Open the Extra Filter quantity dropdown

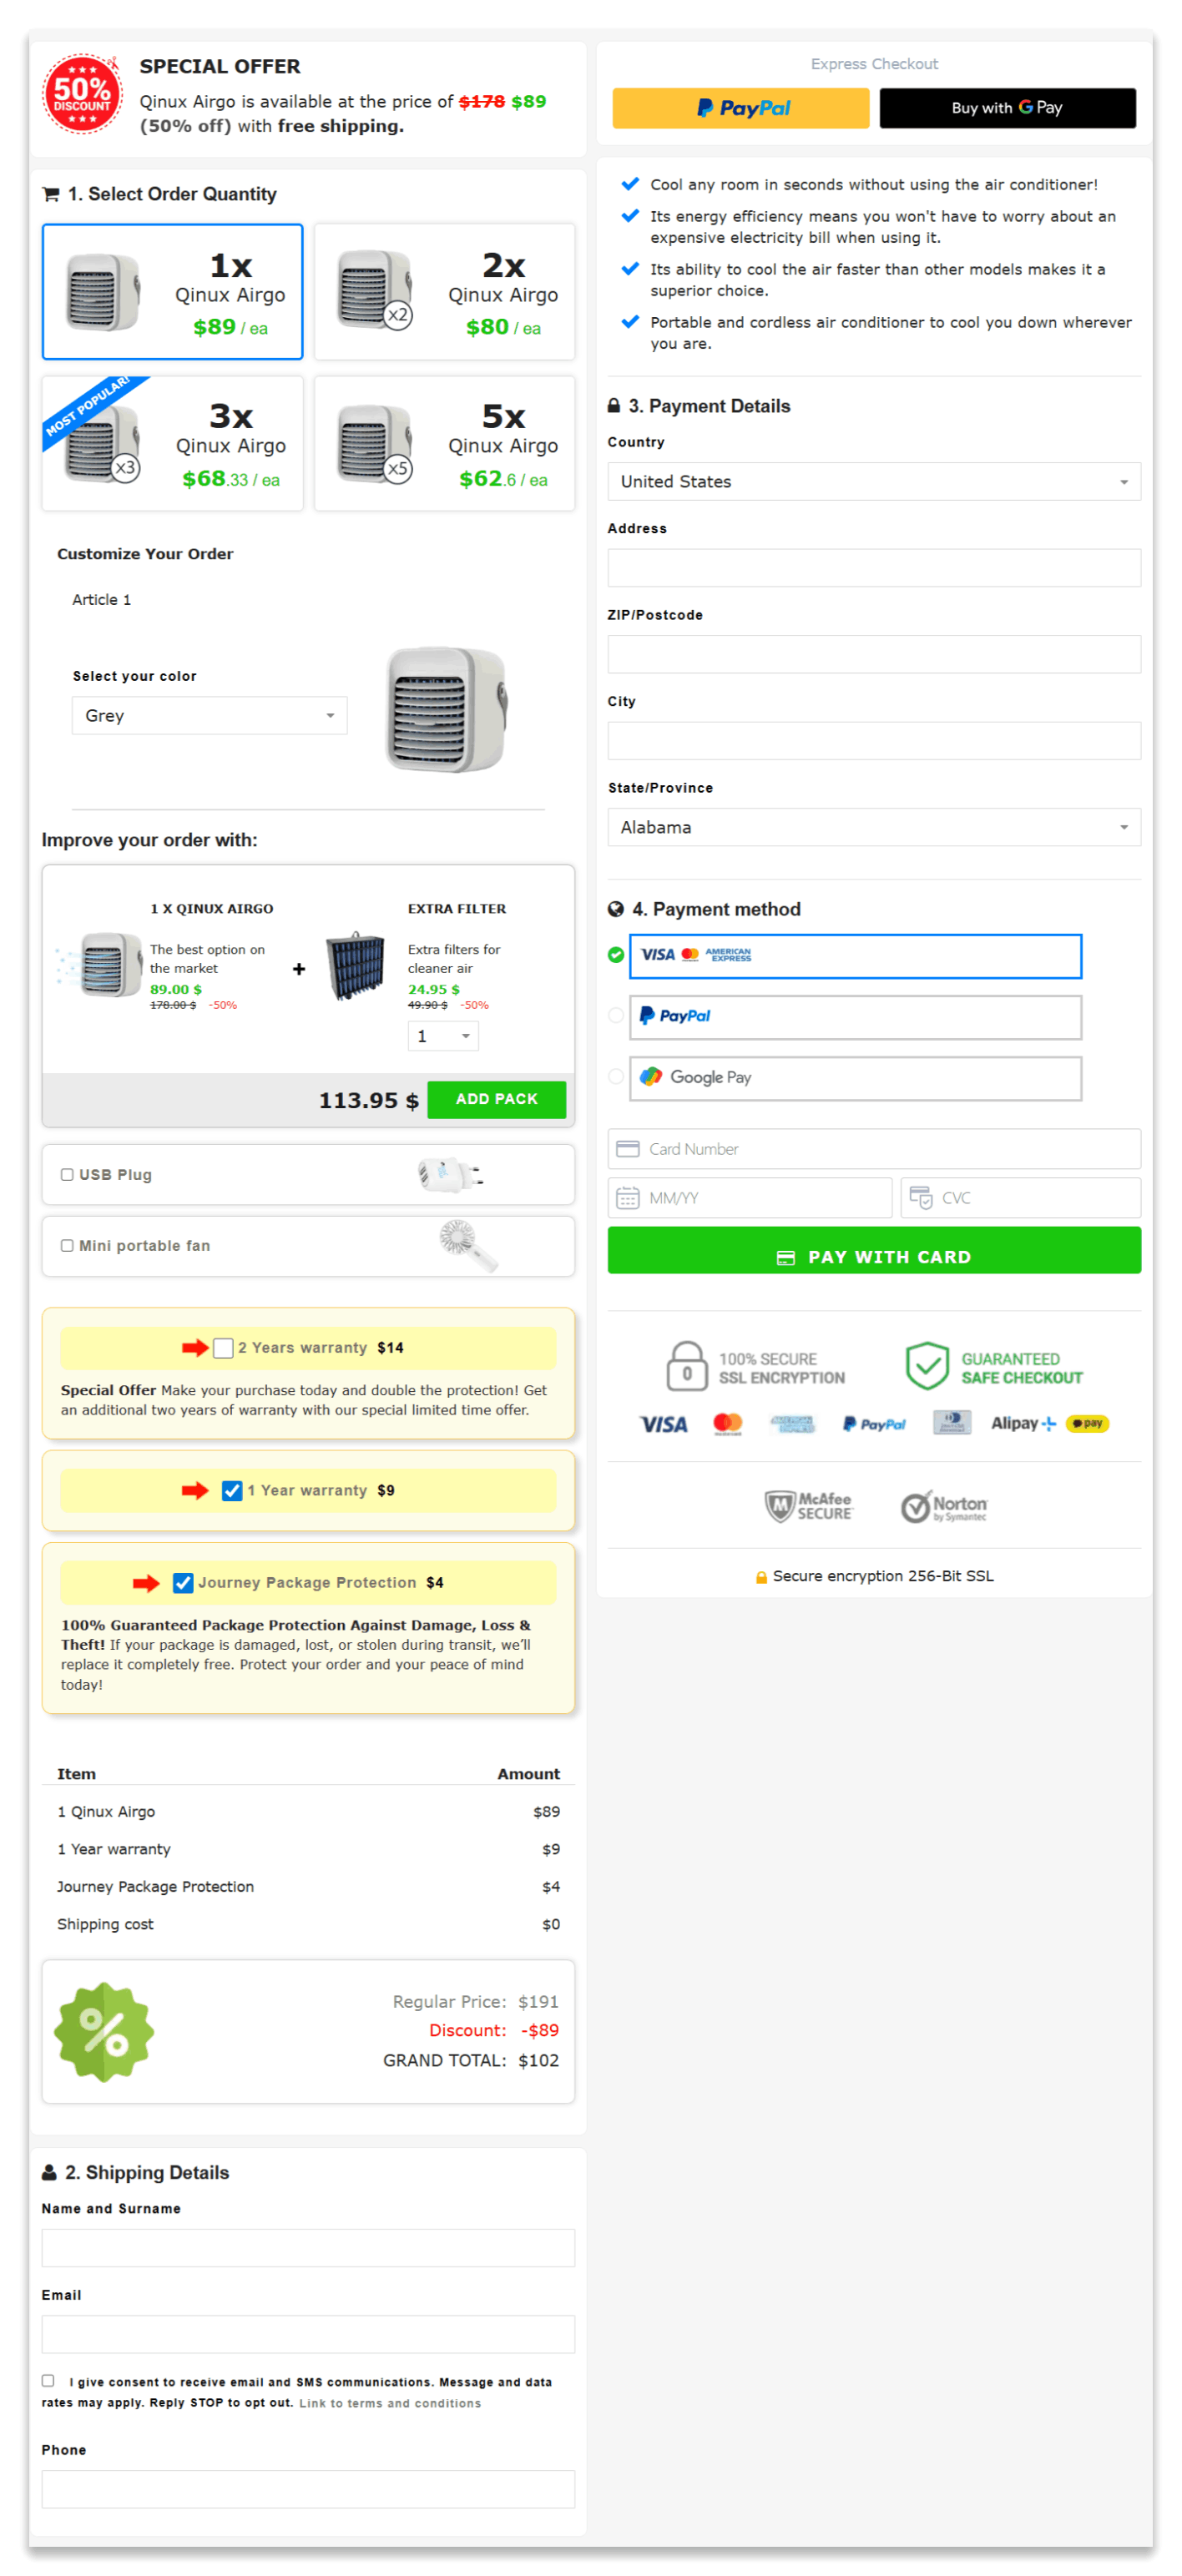point(443,1037)
